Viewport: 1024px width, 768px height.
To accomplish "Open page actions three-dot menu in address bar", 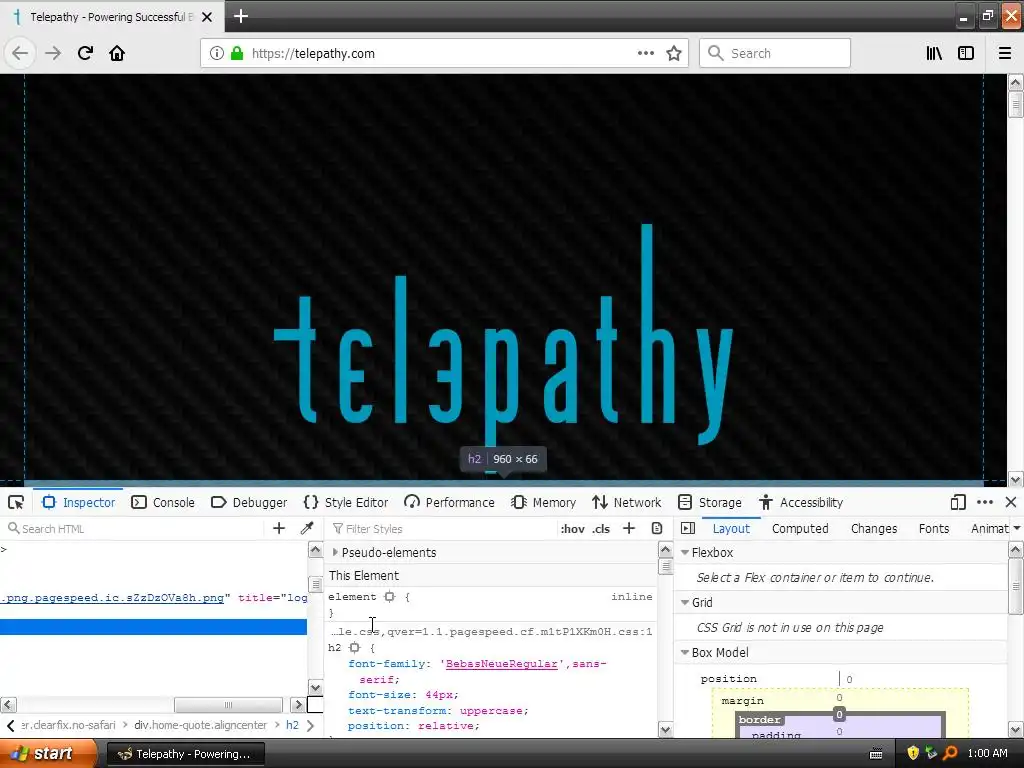I will tap(646, 53).
